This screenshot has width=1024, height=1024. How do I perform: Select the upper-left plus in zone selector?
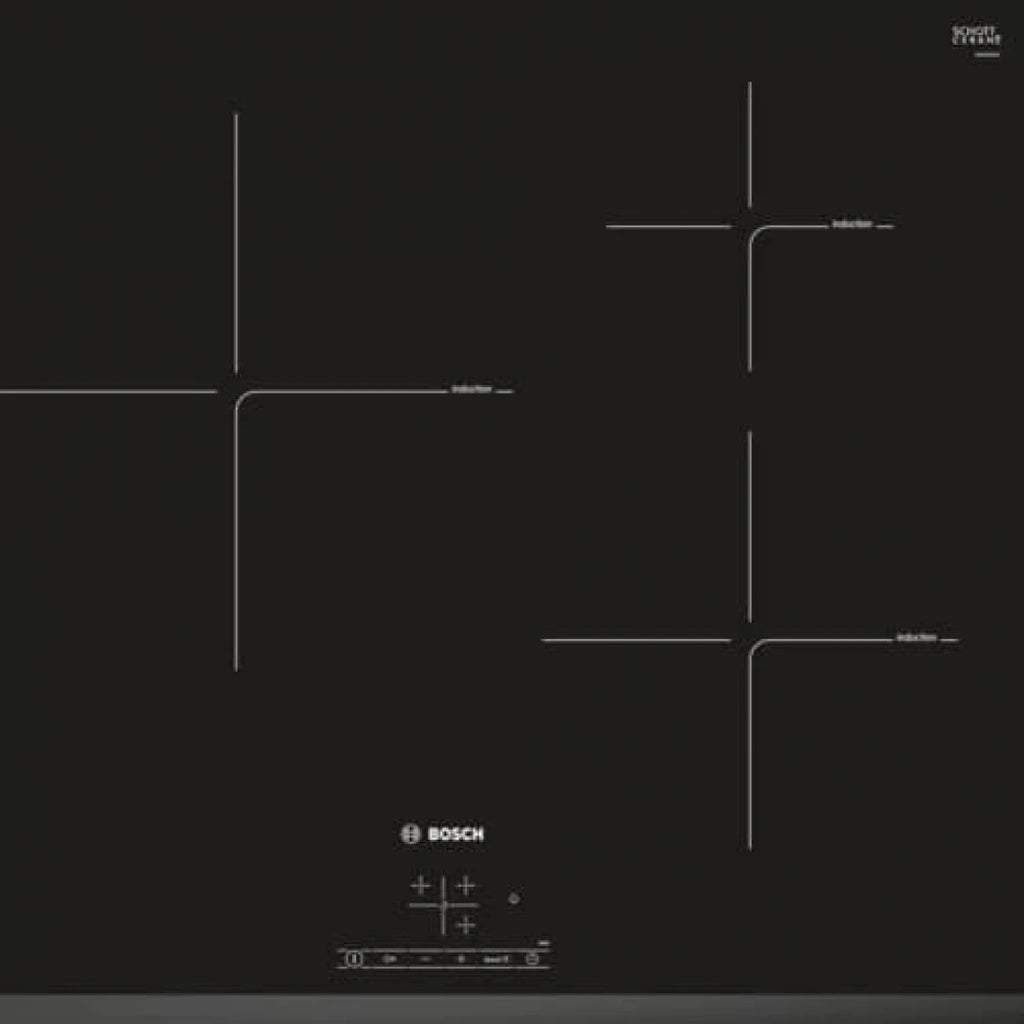421,885
